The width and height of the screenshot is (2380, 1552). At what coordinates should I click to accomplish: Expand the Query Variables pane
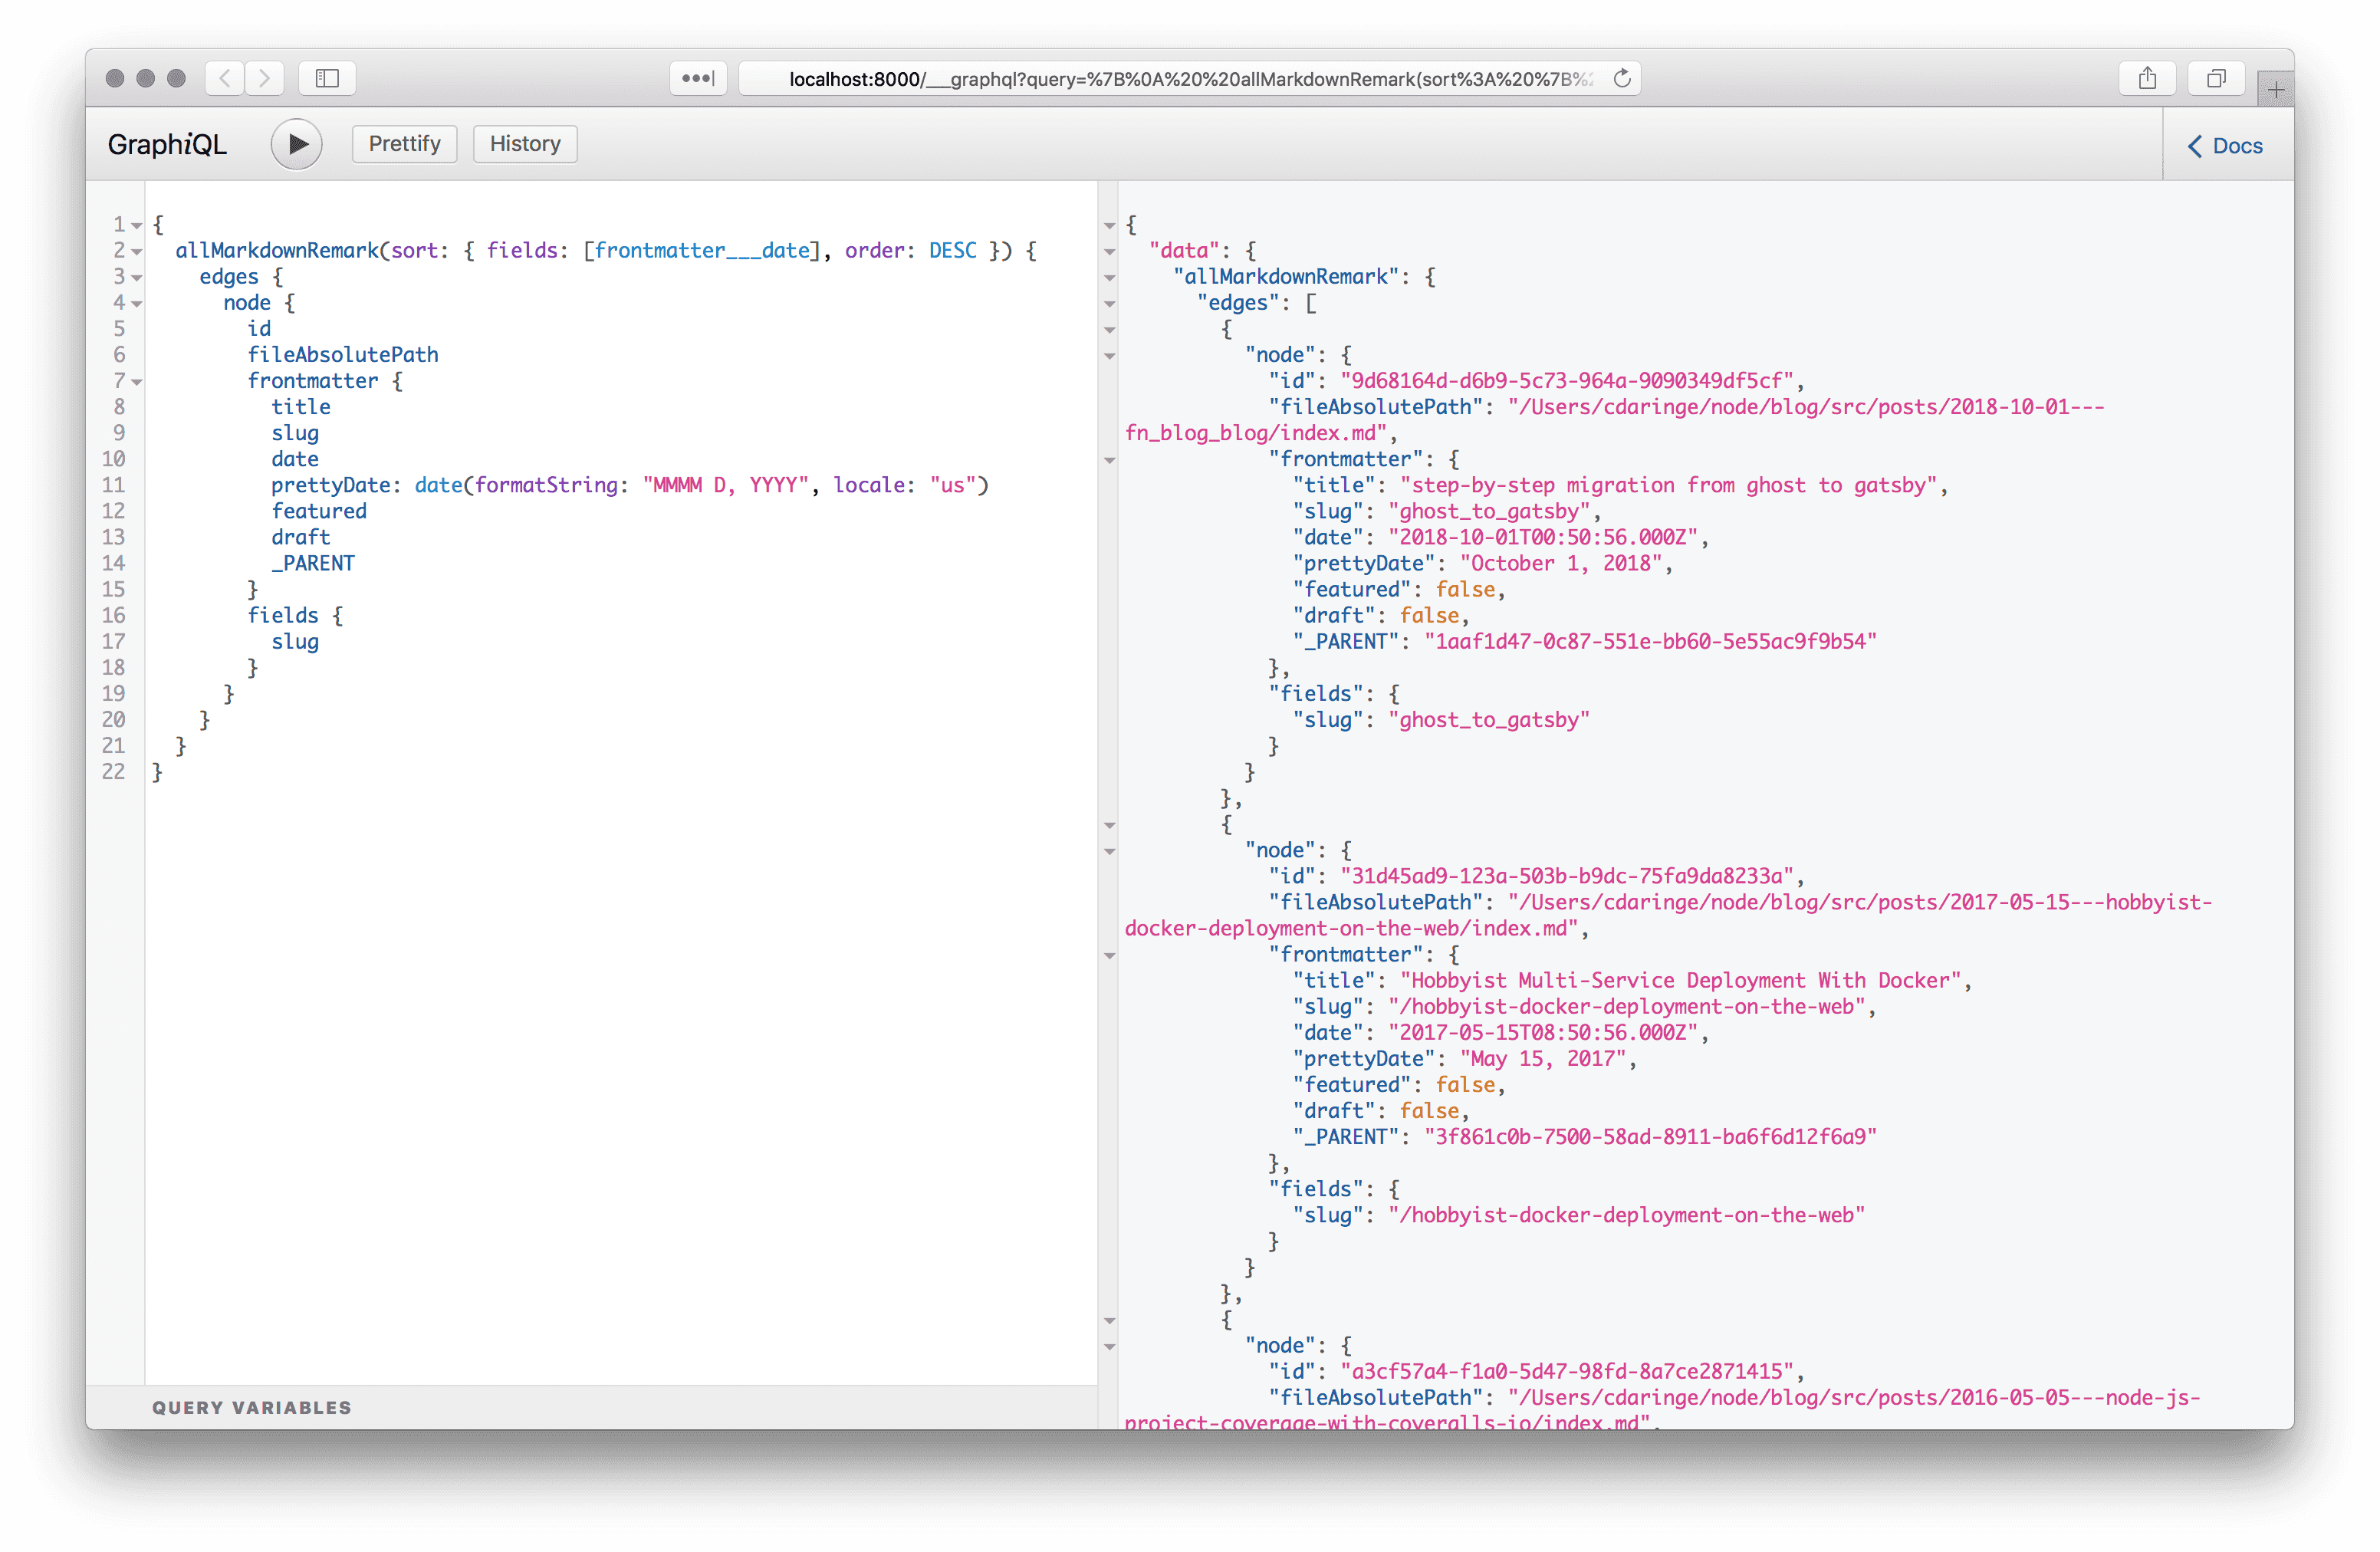pos(252,1407)
